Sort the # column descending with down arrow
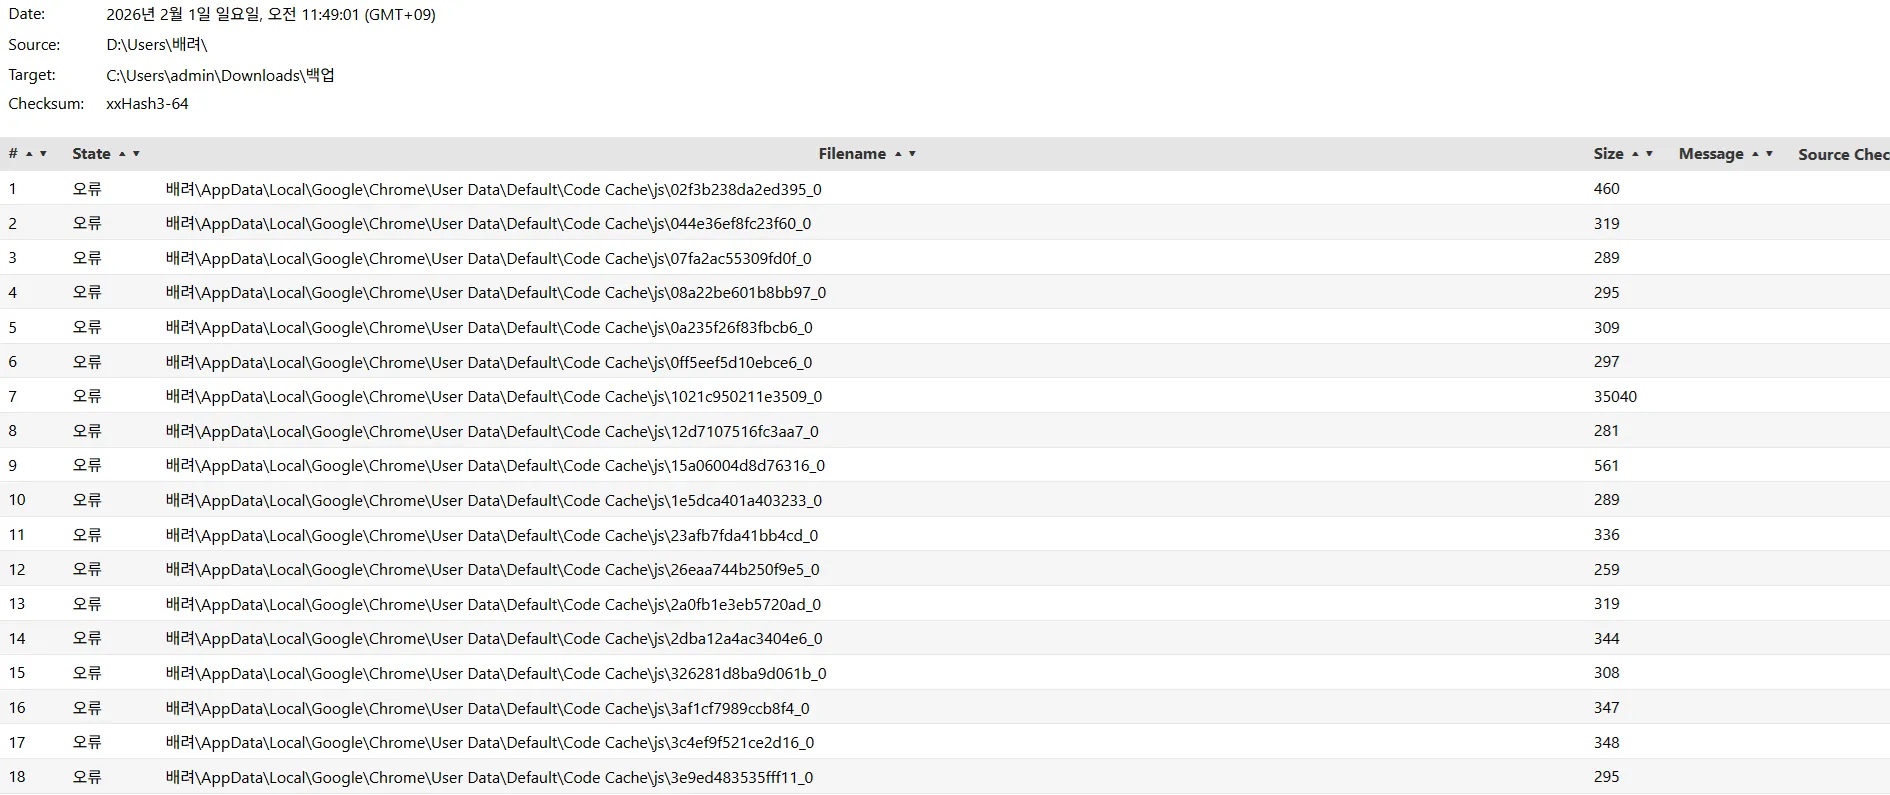1890x795 pixels. 43,154
